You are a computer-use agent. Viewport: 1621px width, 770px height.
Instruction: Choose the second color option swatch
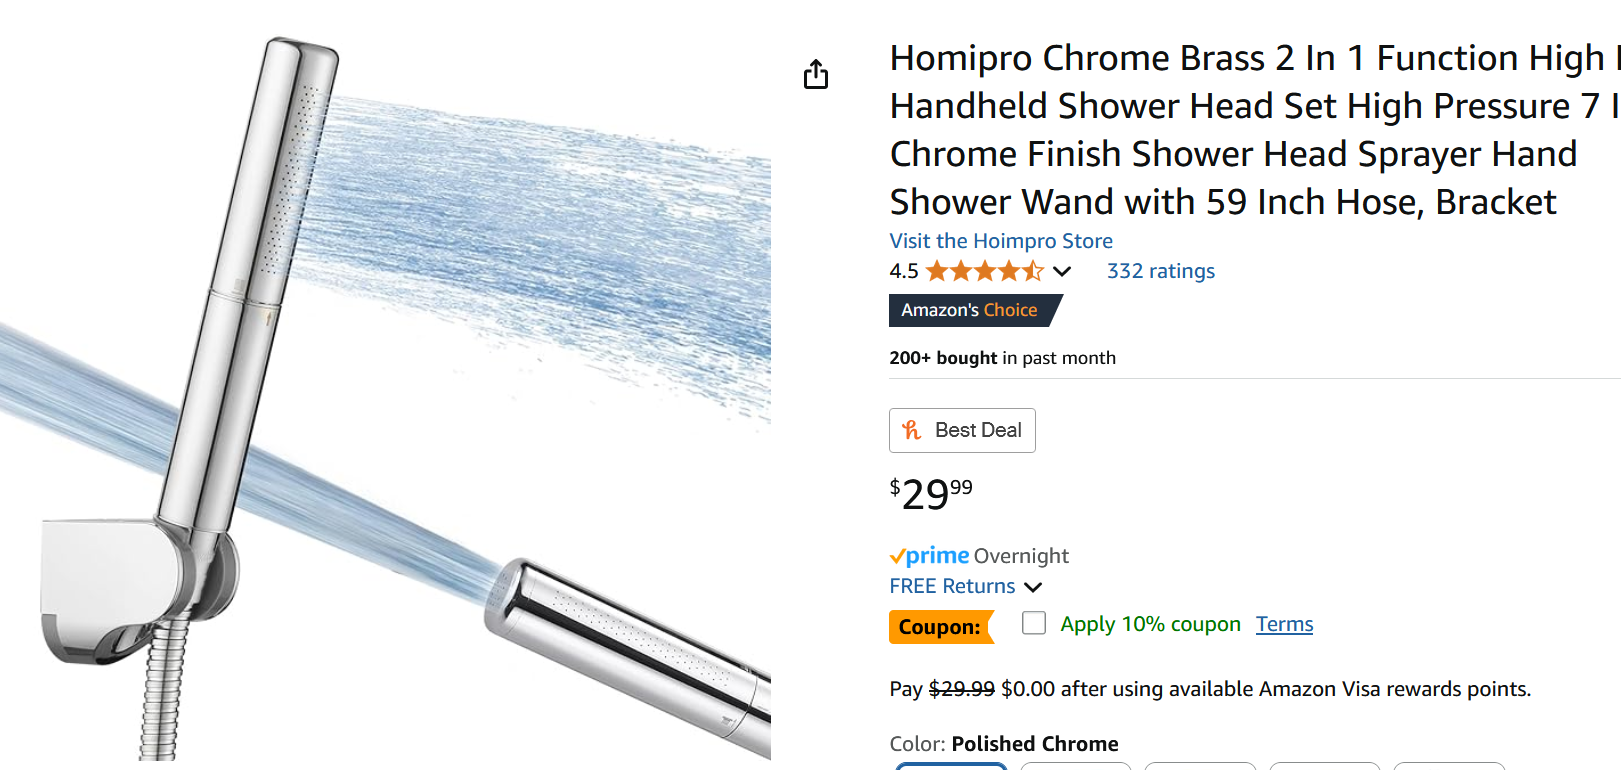pos(1075,766)
